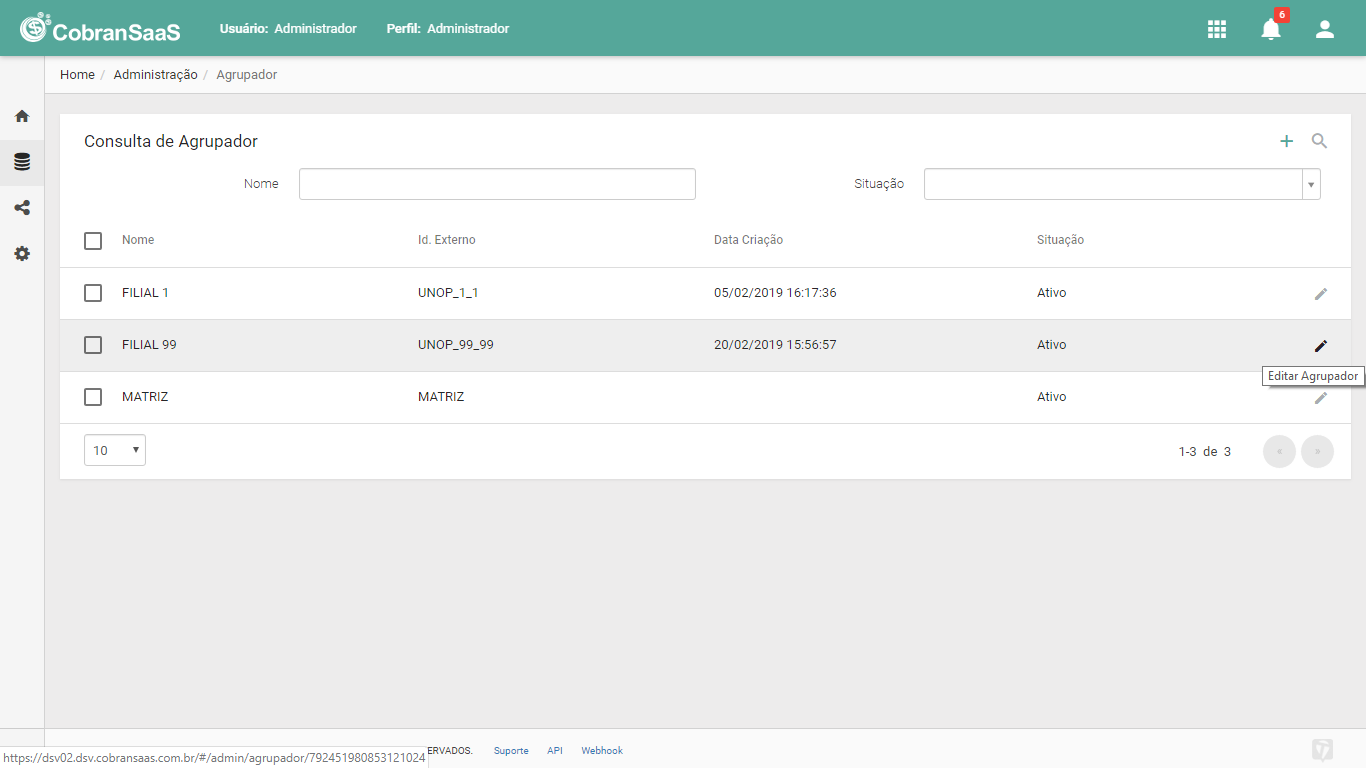This screenshot has height=768, width=1366.
Task: Add a new Agrupador with plus icon
Action: click(x=1287, y=141)
